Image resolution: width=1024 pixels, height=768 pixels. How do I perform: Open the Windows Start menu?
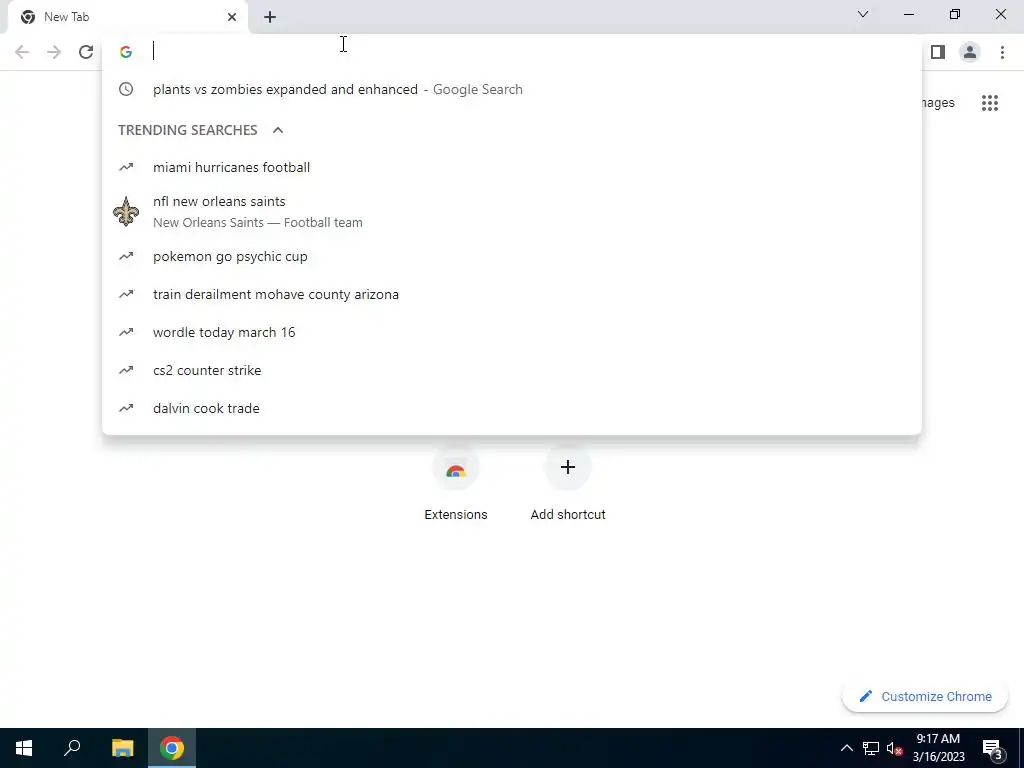tap(24, 748)
